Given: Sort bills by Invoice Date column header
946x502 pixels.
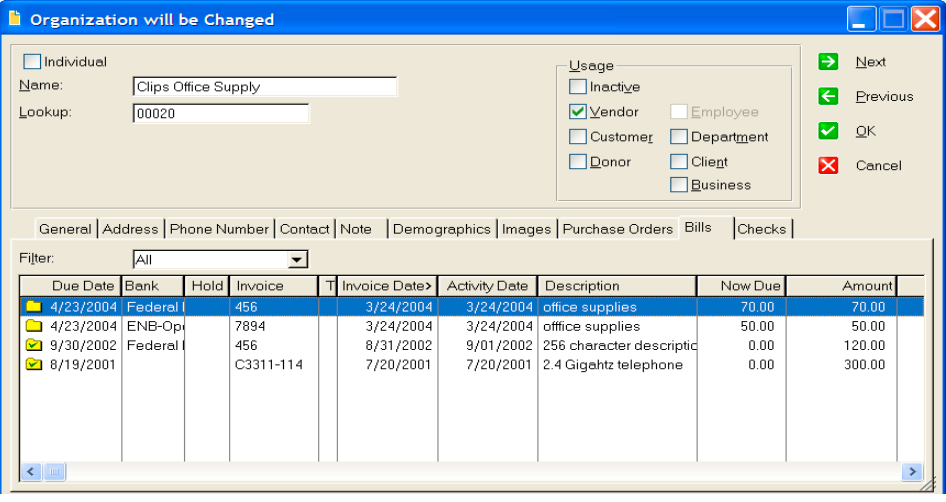Looking at the screenshot, I should [x=387, y=286].
